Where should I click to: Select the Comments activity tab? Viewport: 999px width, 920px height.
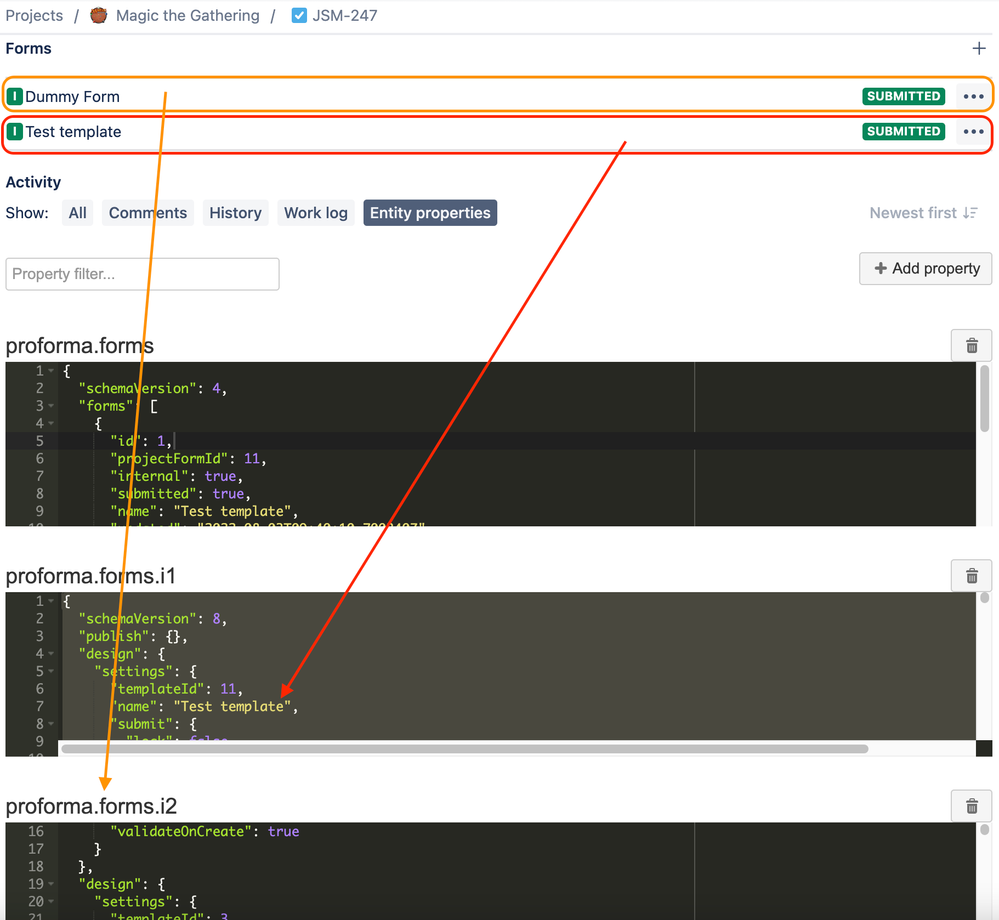pos(148,213)
